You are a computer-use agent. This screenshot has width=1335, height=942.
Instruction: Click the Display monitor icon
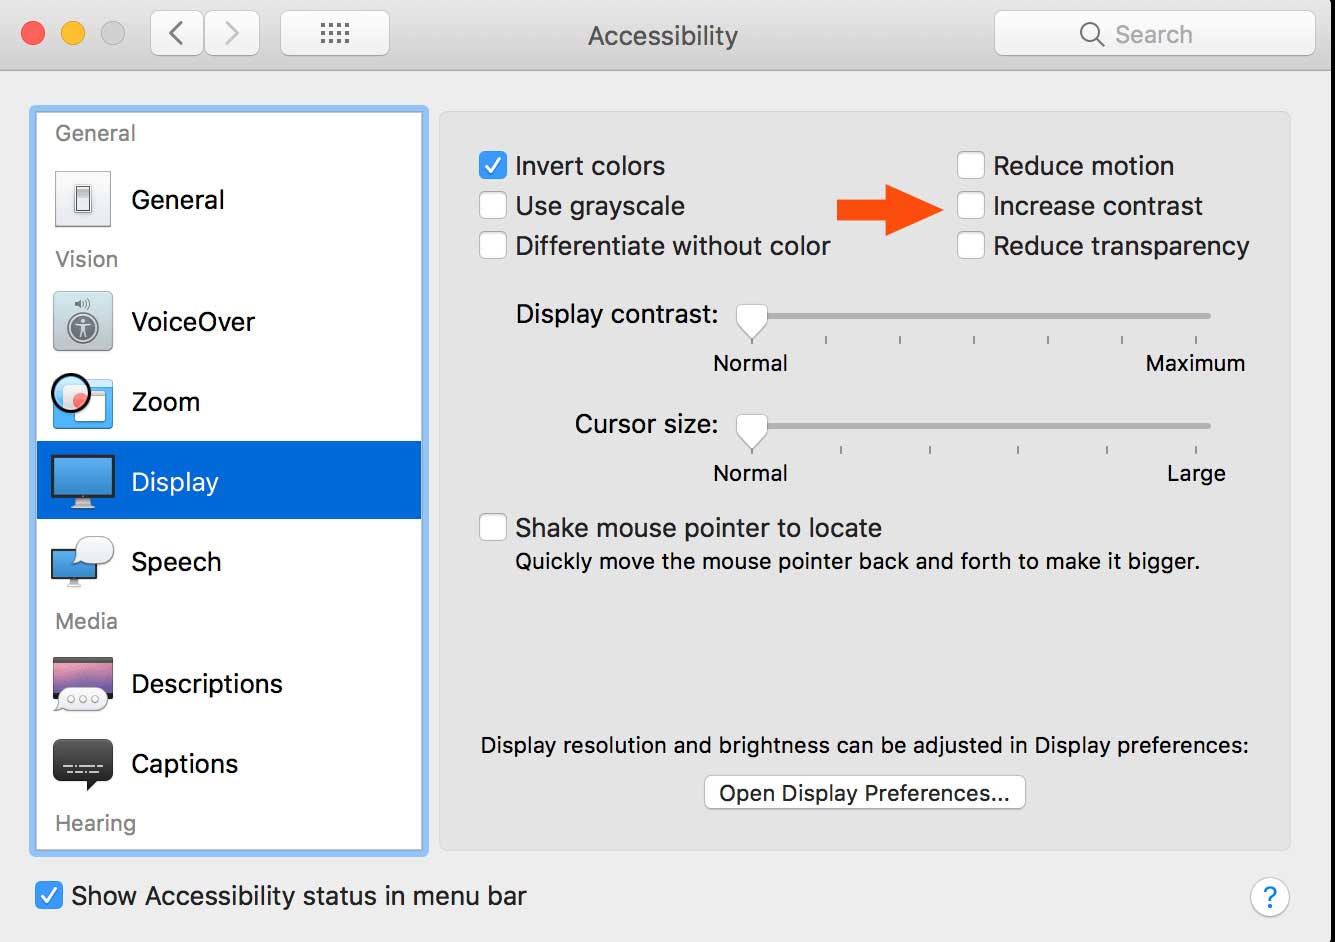(x=83, y=481)
